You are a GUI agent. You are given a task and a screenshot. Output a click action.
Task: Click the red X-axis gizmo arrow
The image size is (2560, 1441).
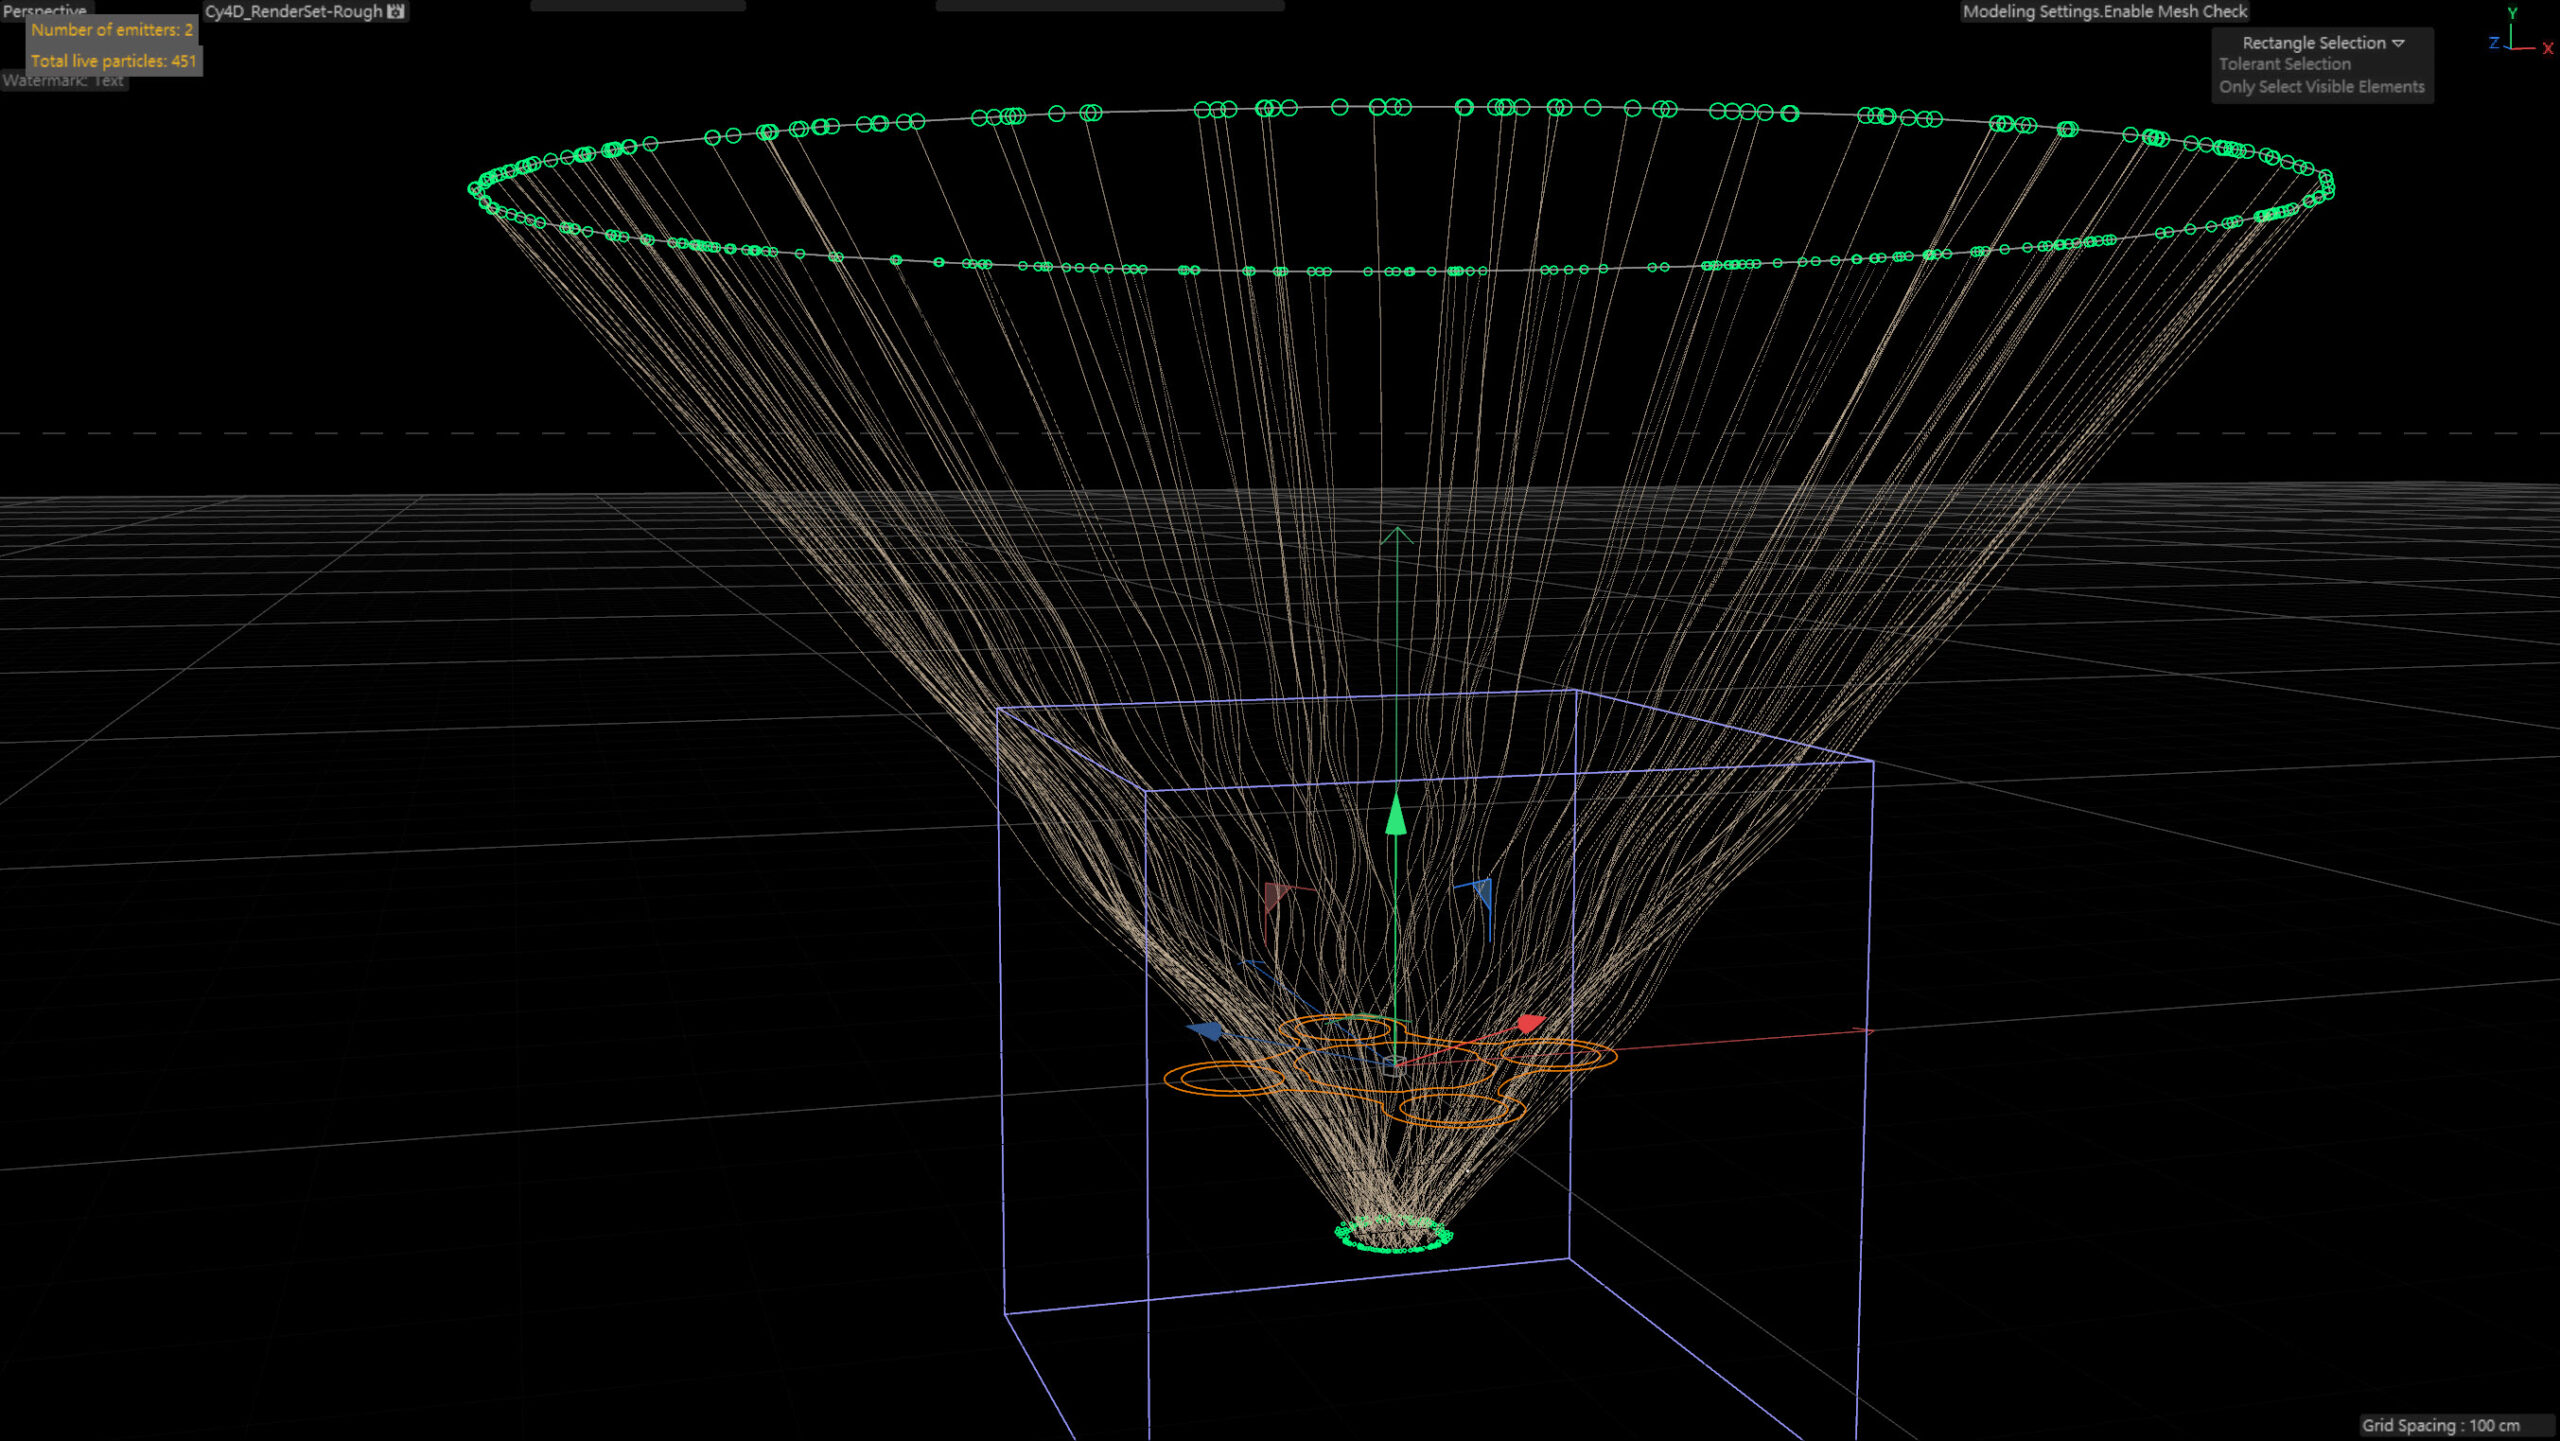pos(1530,1022)
